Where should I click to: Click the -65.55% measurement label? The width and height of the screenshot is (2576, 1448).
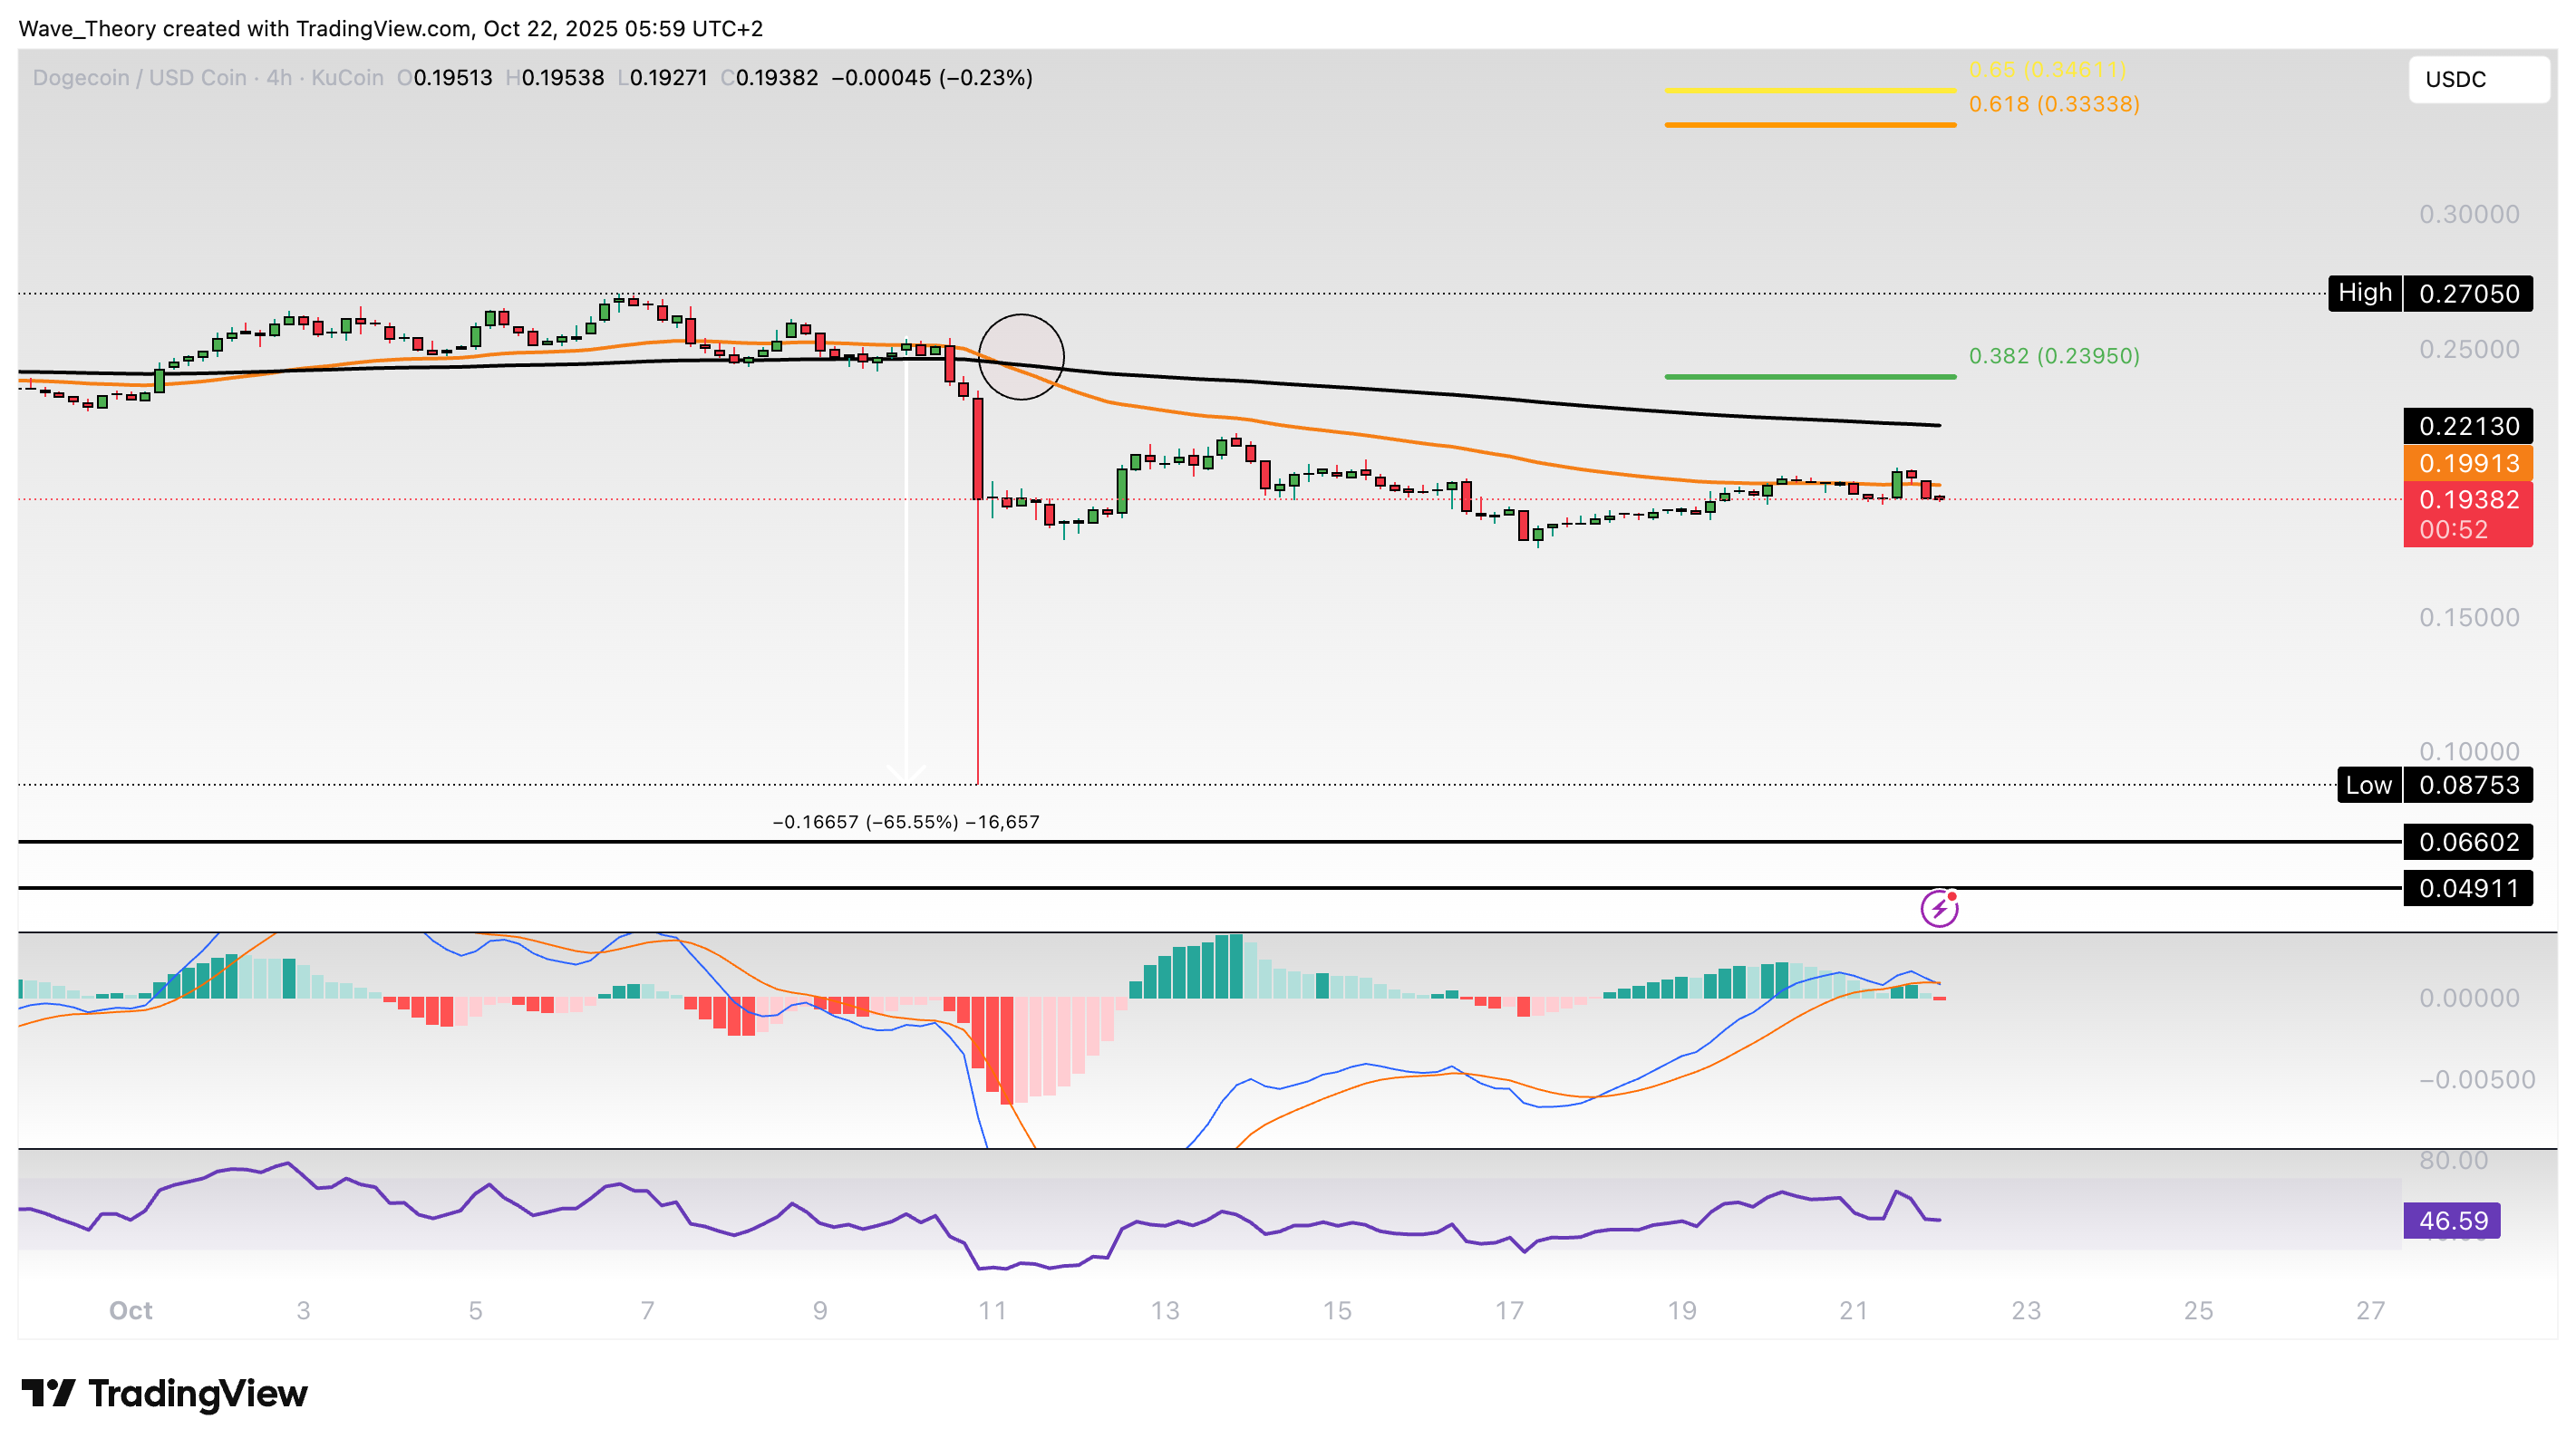tap(905, 821)
